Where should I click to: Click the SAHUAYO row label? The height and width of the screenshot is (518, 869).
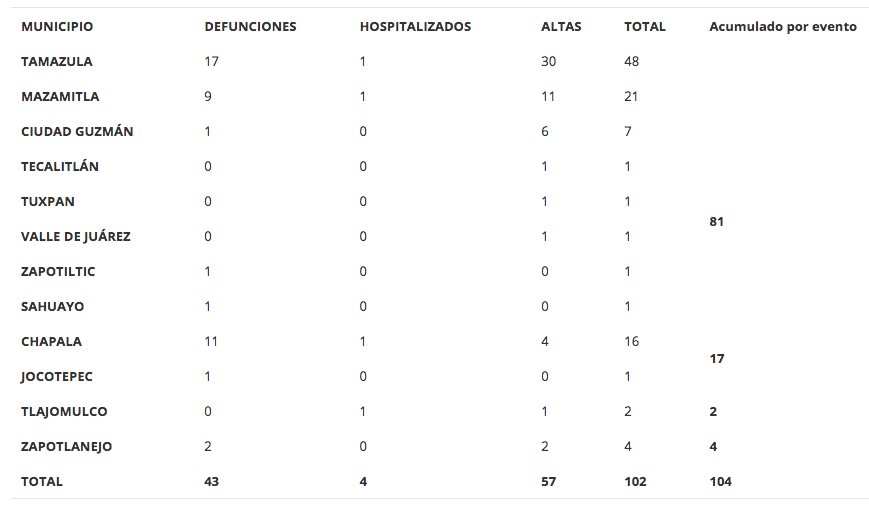[52, 307]
